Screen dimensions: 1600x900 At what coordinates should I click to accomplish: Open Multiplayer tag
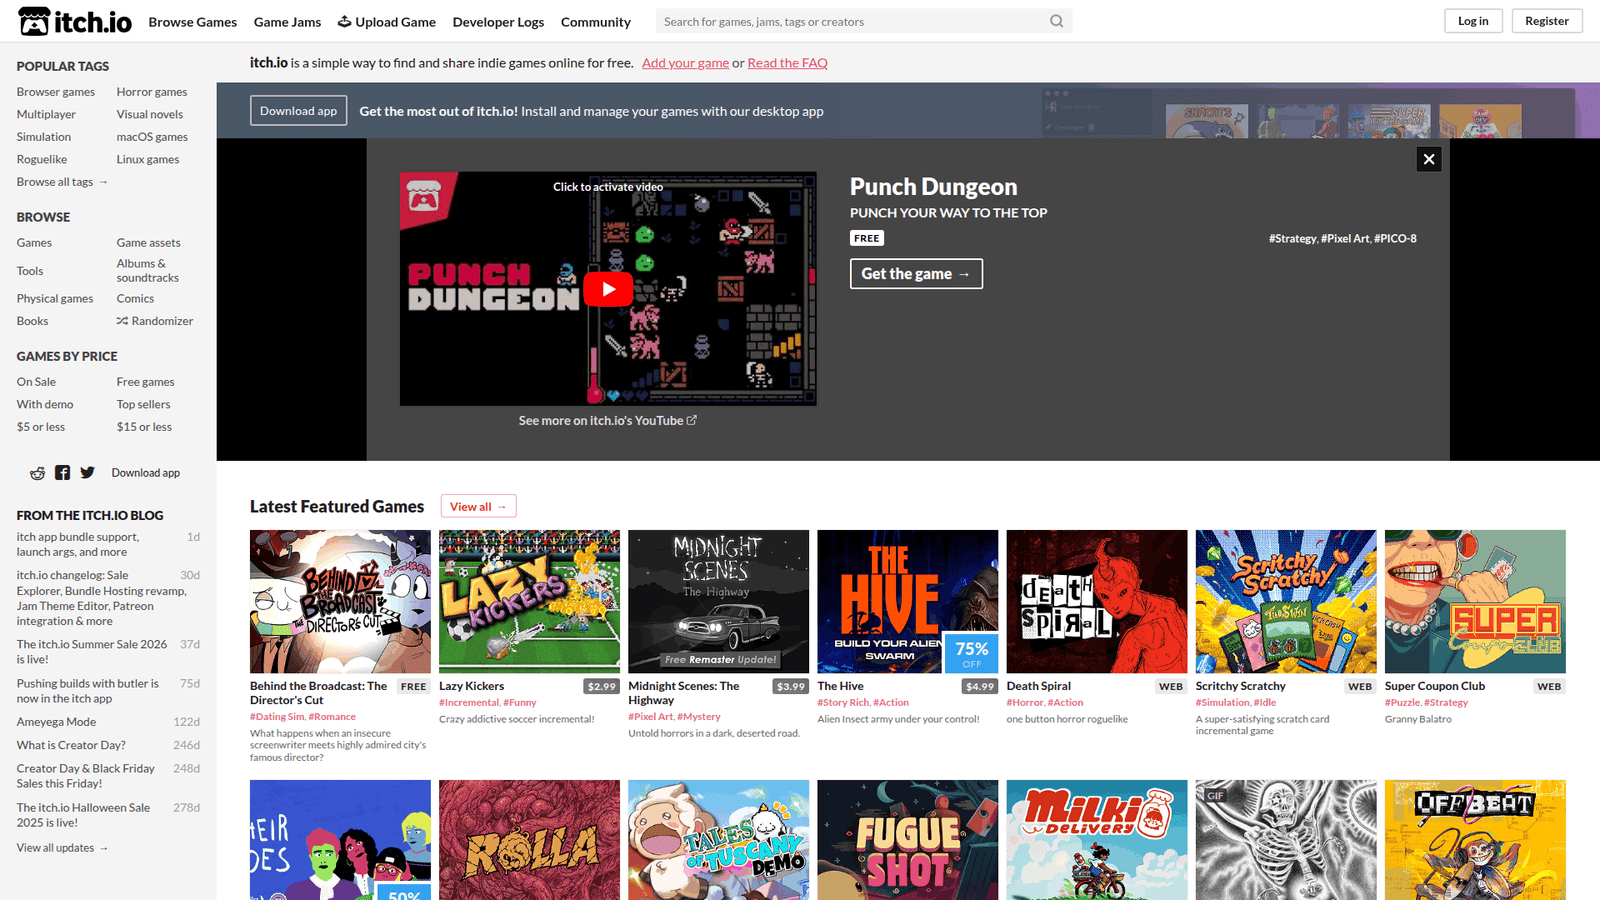pos(46,114)
